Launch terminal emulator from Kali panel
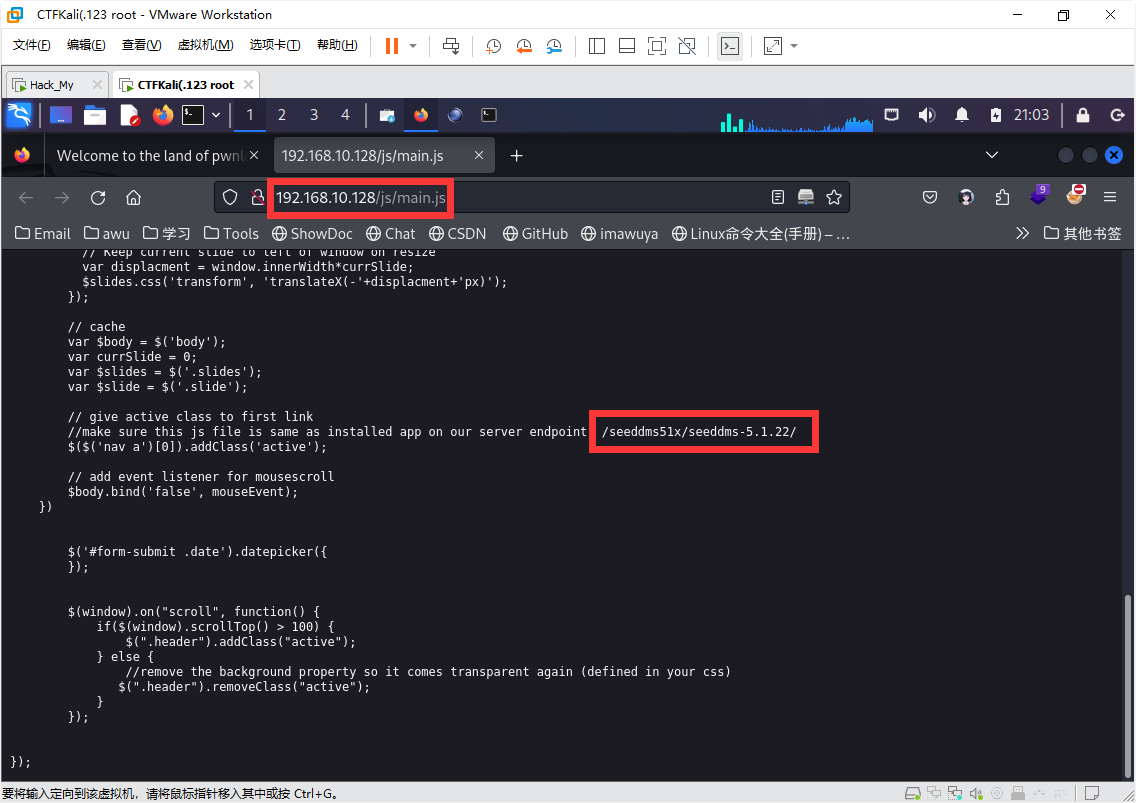The image size is (1136, 803). (x=193, y=115)
